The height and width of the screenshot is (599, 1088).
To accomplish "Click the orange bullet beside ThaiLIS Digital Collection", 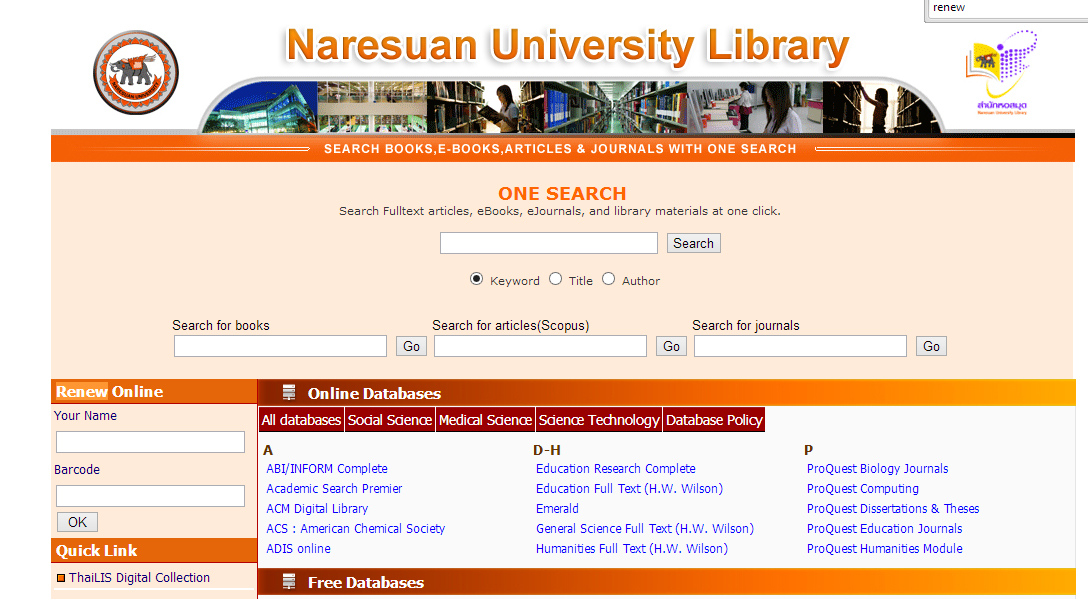I will (x=61, y=577).
